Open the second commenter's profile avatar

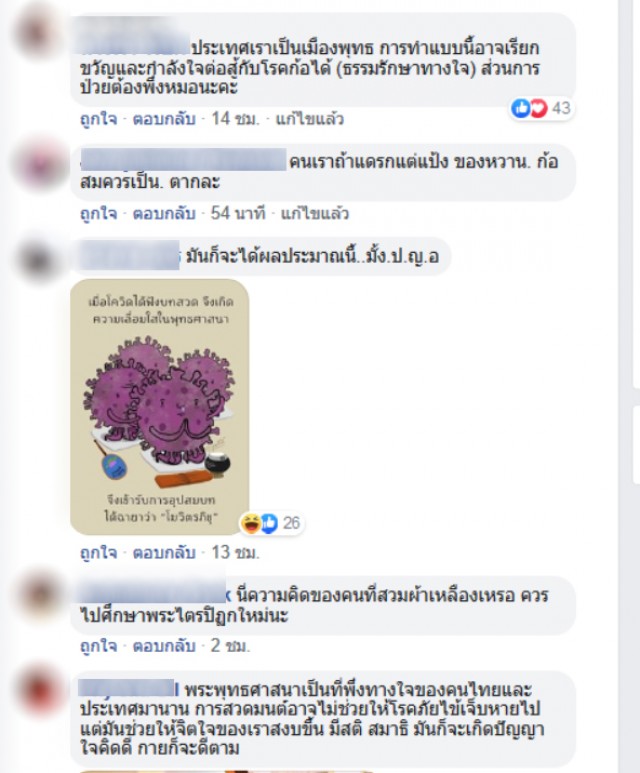[x=39, y=166]
